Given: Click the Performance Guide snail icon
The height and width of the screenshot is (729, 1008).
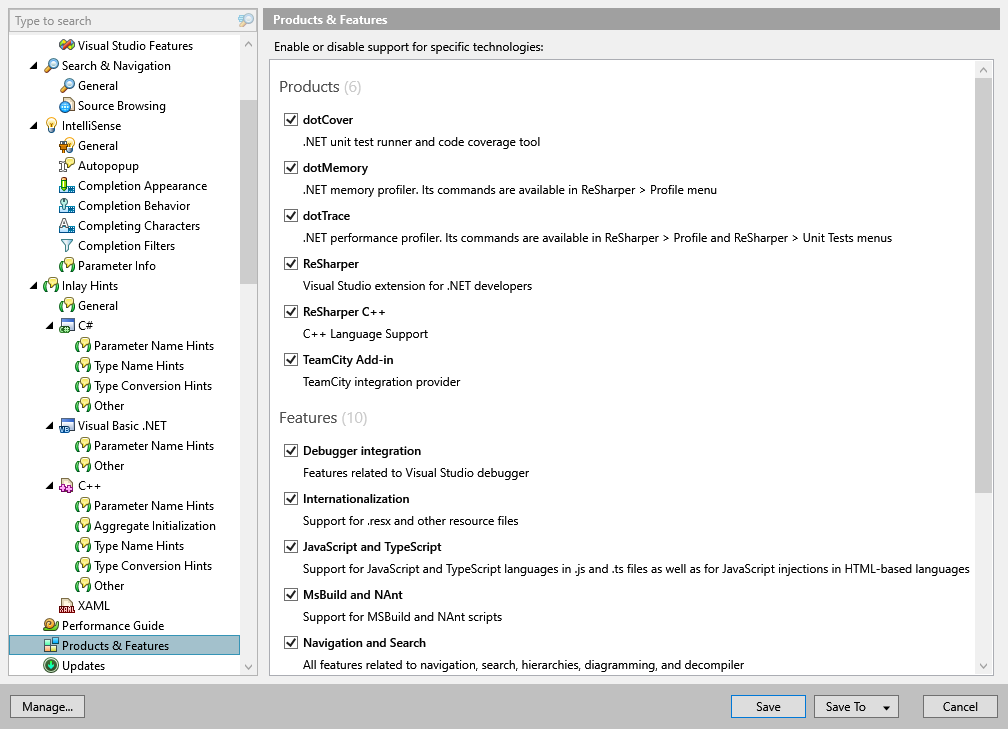Looking at the screenshot, I should point(51,626).
